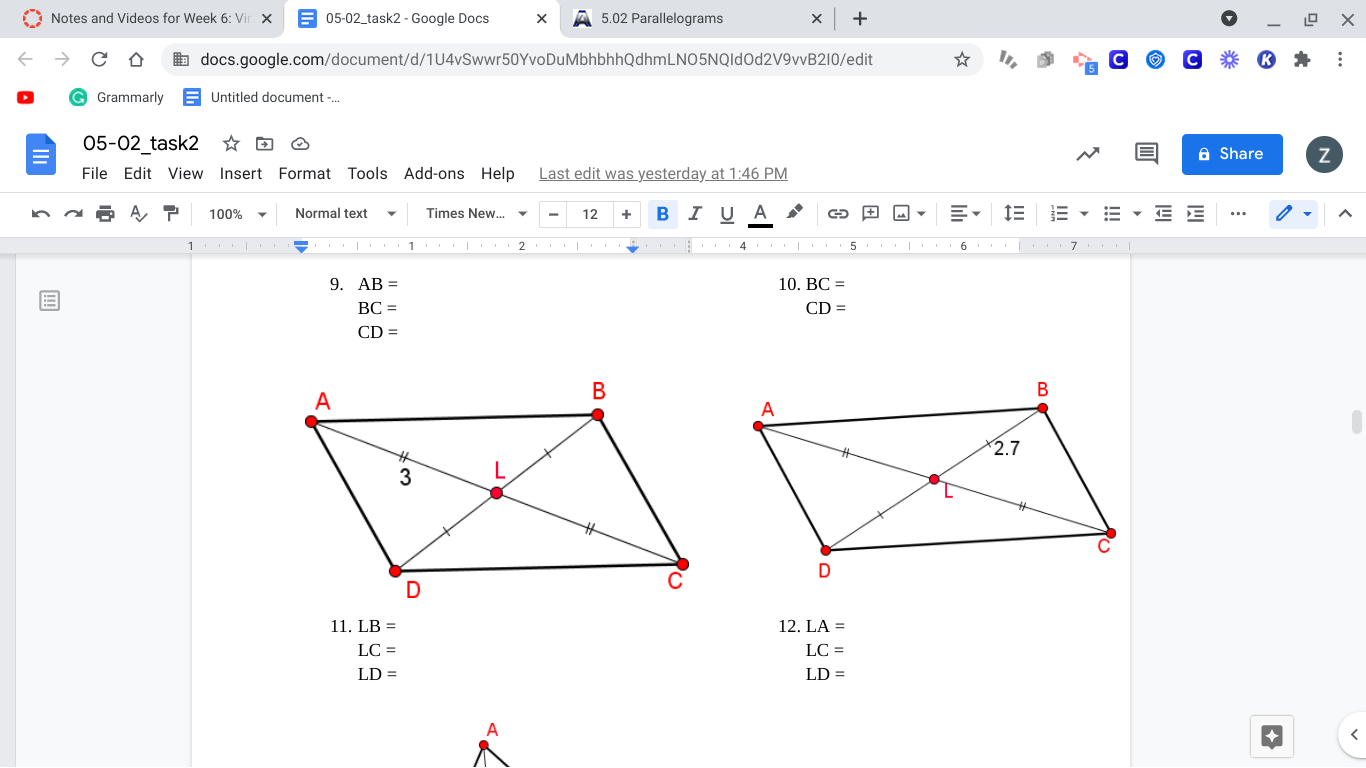Expand bulleted list style options
This screenshot has width=1366, height=768.
click(x=1137, y=213)
